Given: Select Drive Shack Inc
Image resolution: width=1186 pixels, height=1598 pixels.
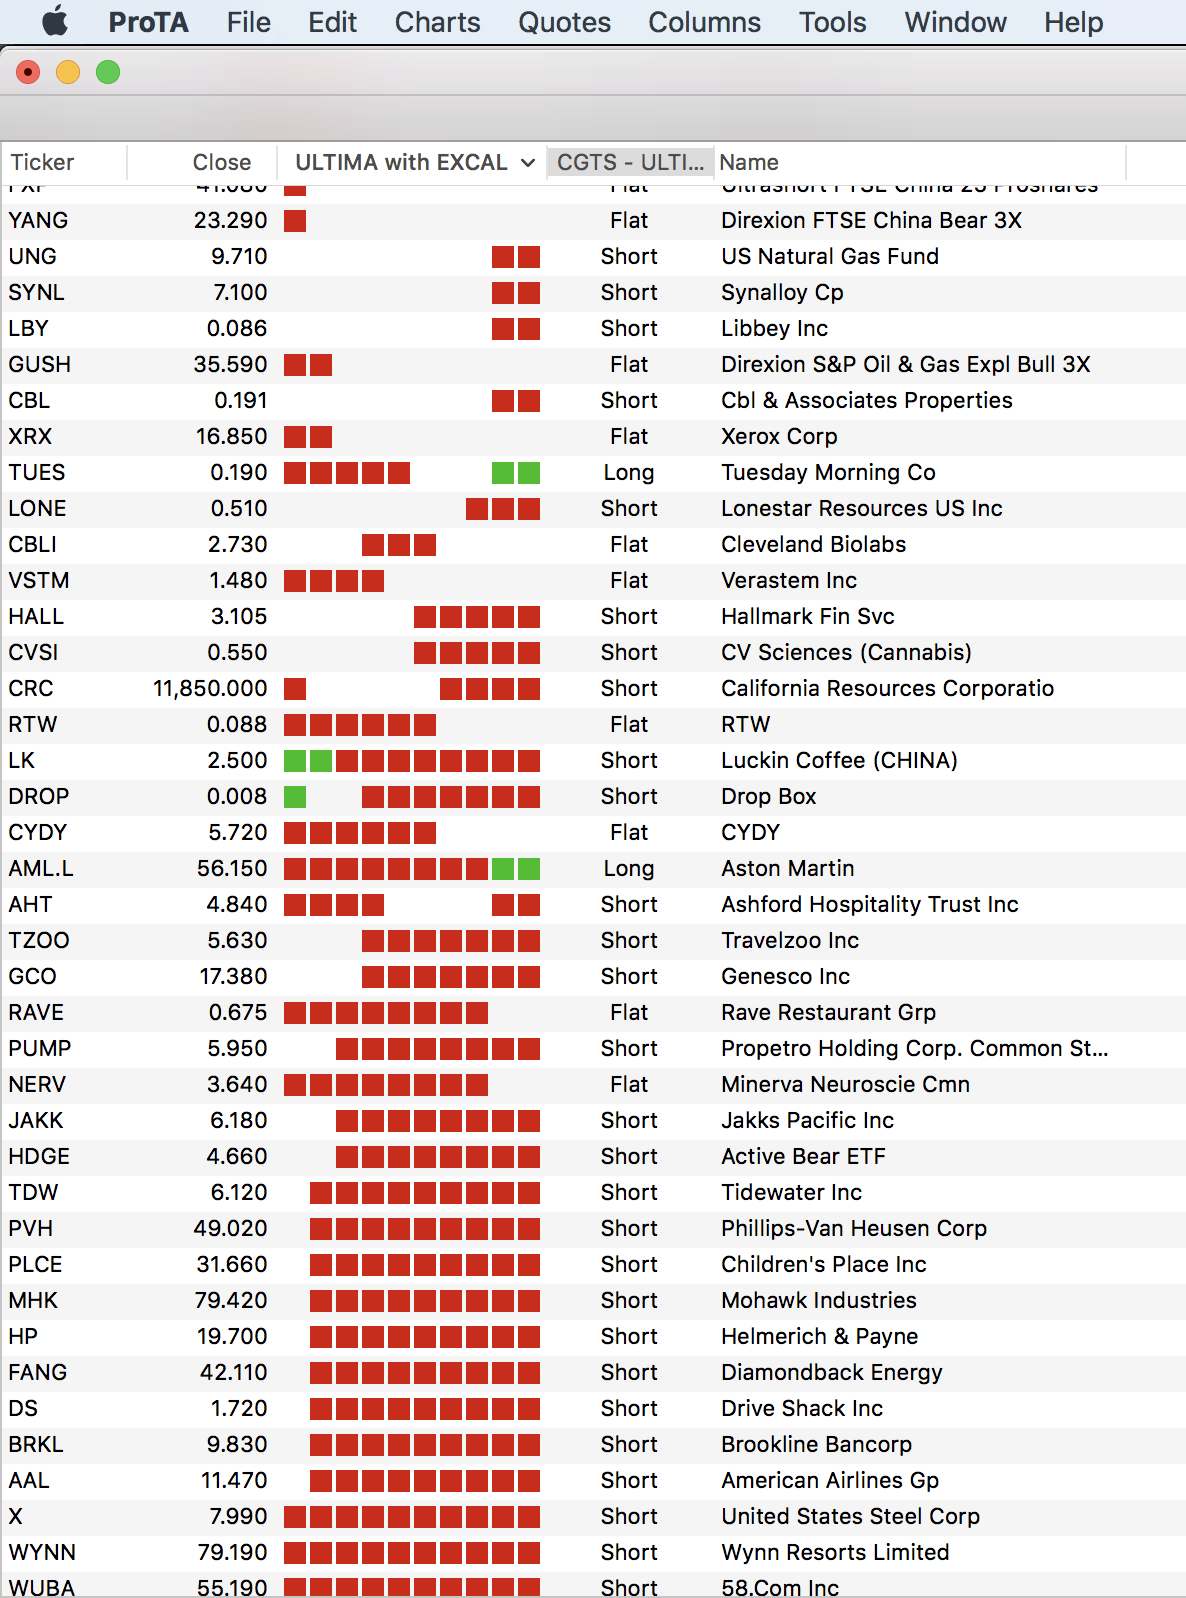Looking at the screenshot, I should [x=802, y=1408].
